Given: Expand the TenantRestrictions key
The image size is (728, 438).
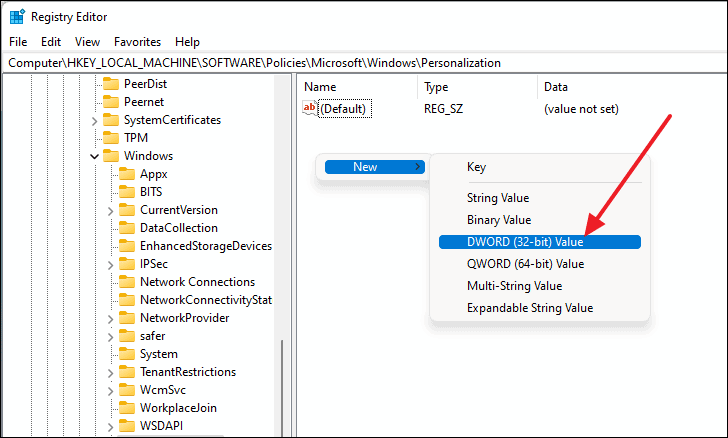Looking at the screenshot, I should pos(110,373).
